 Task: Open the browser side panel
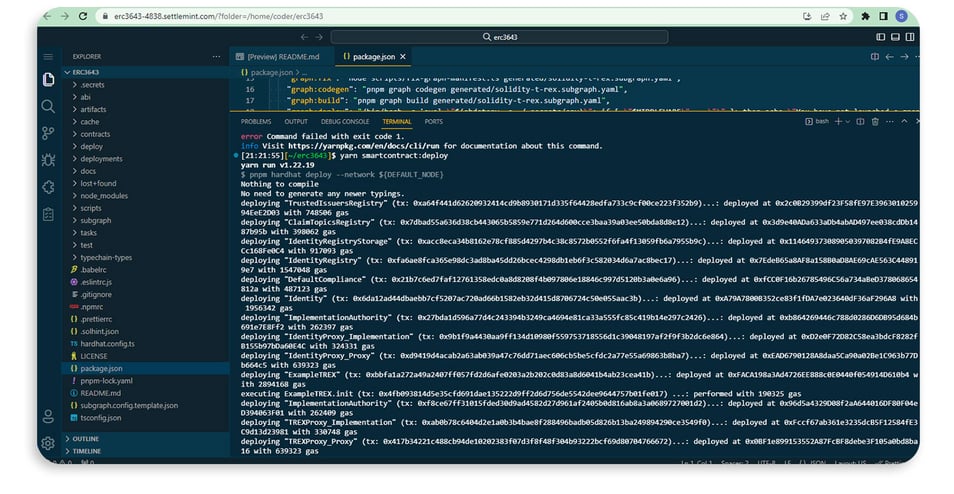(883, 16)
